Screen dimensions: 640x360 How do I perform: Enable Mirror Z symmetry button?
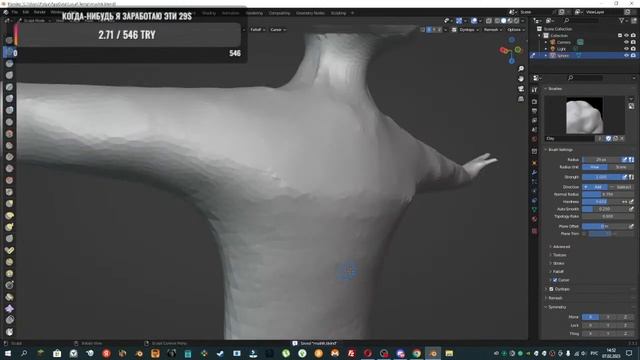pos(625,317)
